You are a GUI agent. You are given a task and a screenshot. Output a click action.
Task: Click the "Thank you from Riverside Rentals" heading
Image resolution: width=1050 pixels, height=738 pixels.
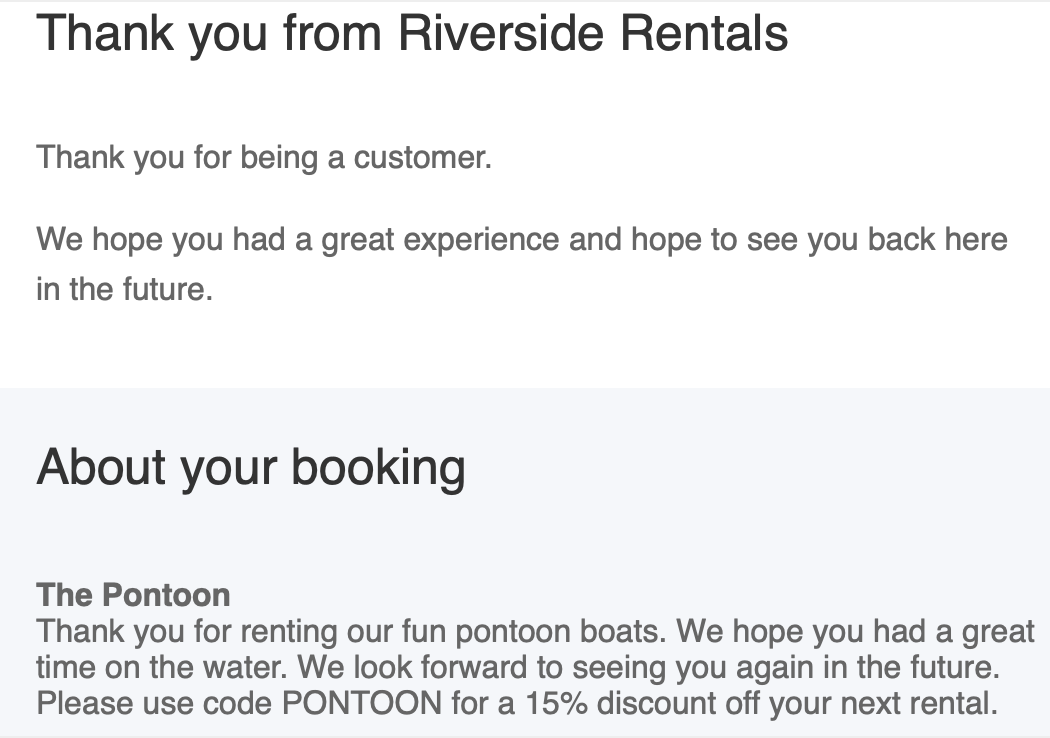tap(412, 33)
